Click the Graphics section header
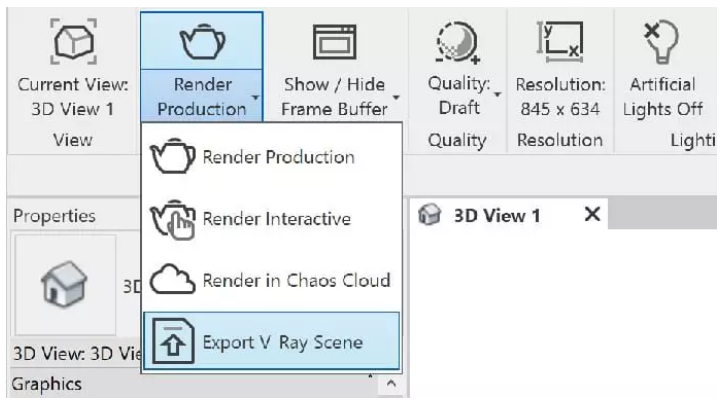The width and height of the screenshot is (724, 402). [x=47, y=385]
